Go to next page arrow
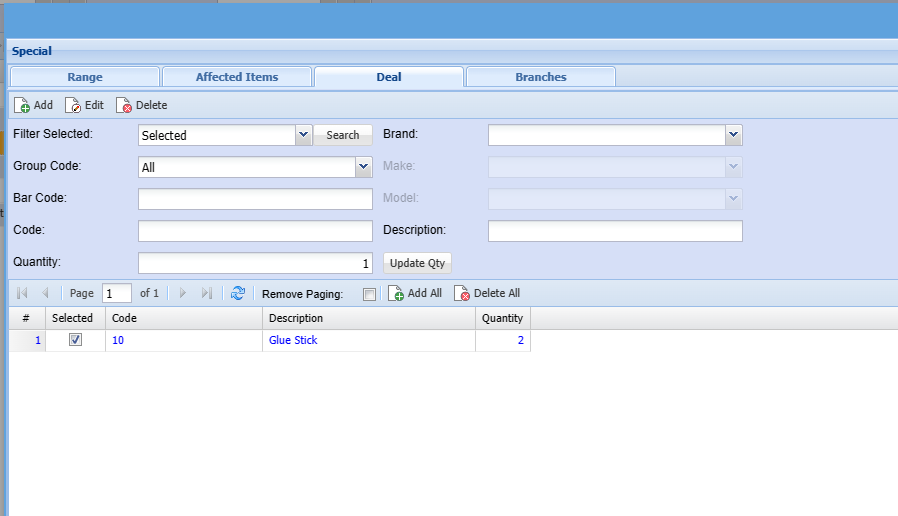The width and height of the screenshot is (898, 516). click(182, 293)
